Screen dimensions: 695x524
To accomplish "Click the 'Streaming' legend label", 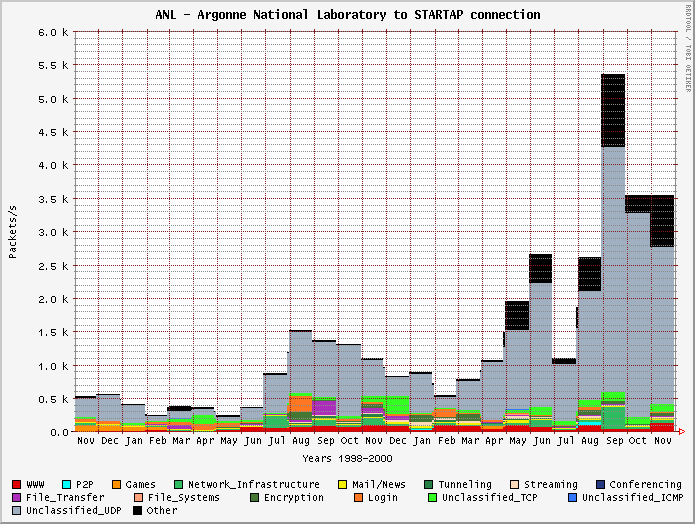I will [x=551, y=485].
